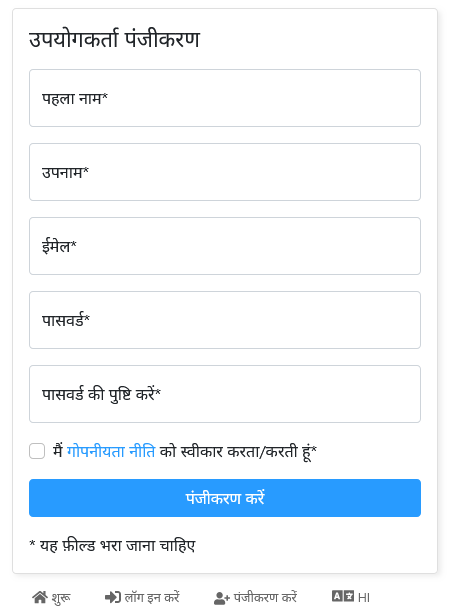Select the footer पंजीकरण करें nav item
This screenshot has height=610, width=450.
(x=256, y=597)
